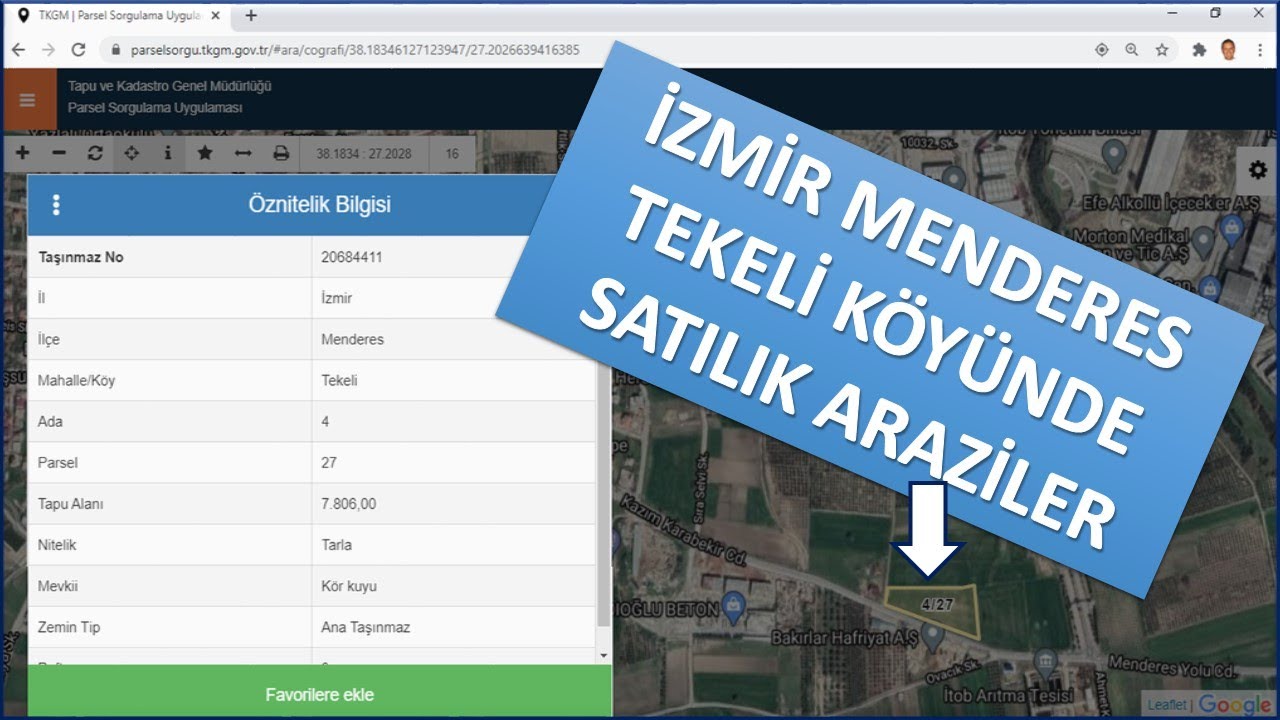
Task: Select the measure distance arrow tool
Action: (243, 154)
